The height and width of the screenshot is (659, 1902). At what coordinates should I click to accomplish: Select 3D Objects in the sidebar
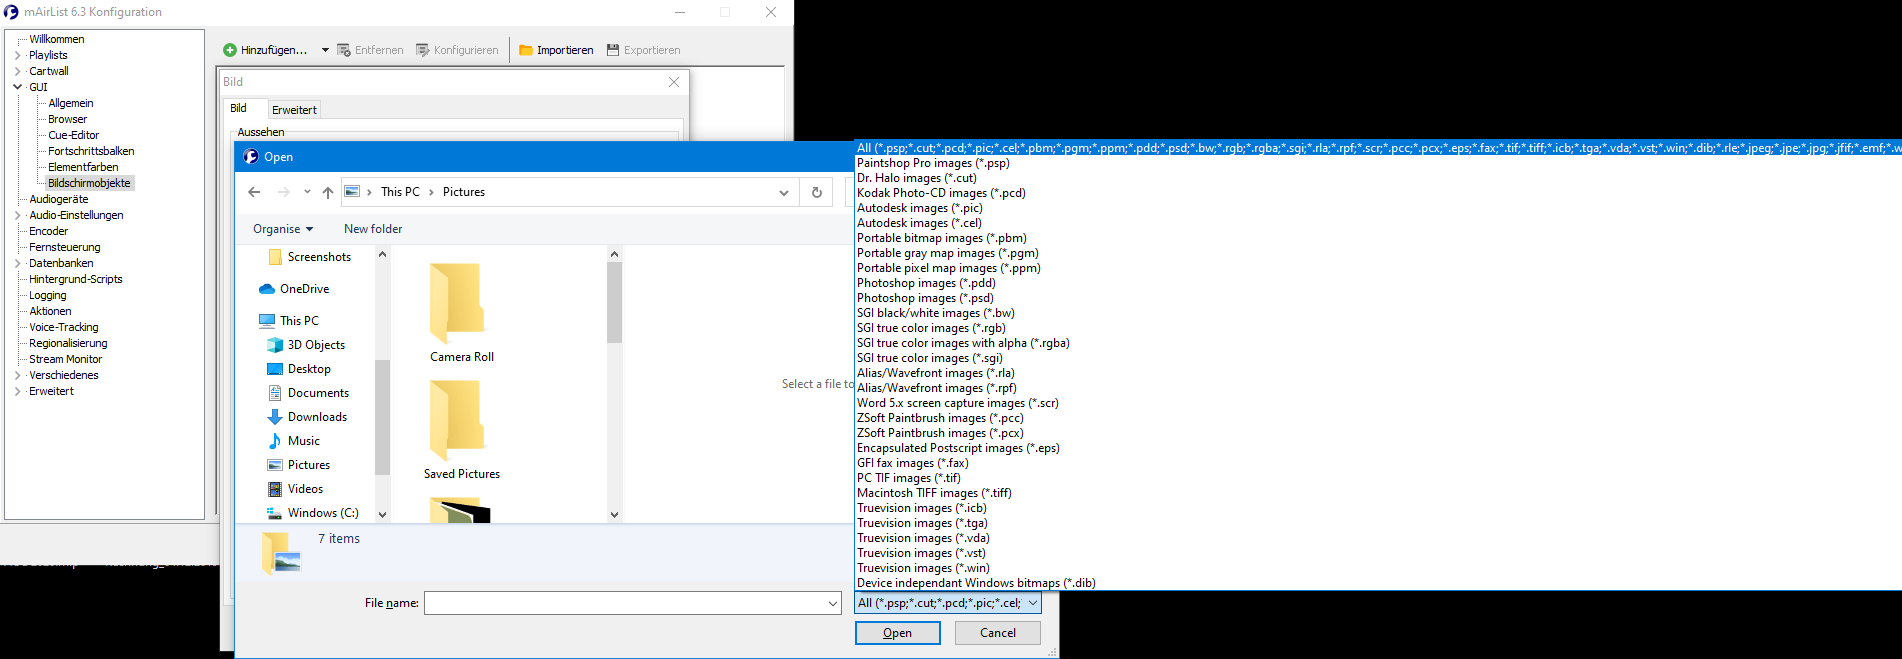316,345
